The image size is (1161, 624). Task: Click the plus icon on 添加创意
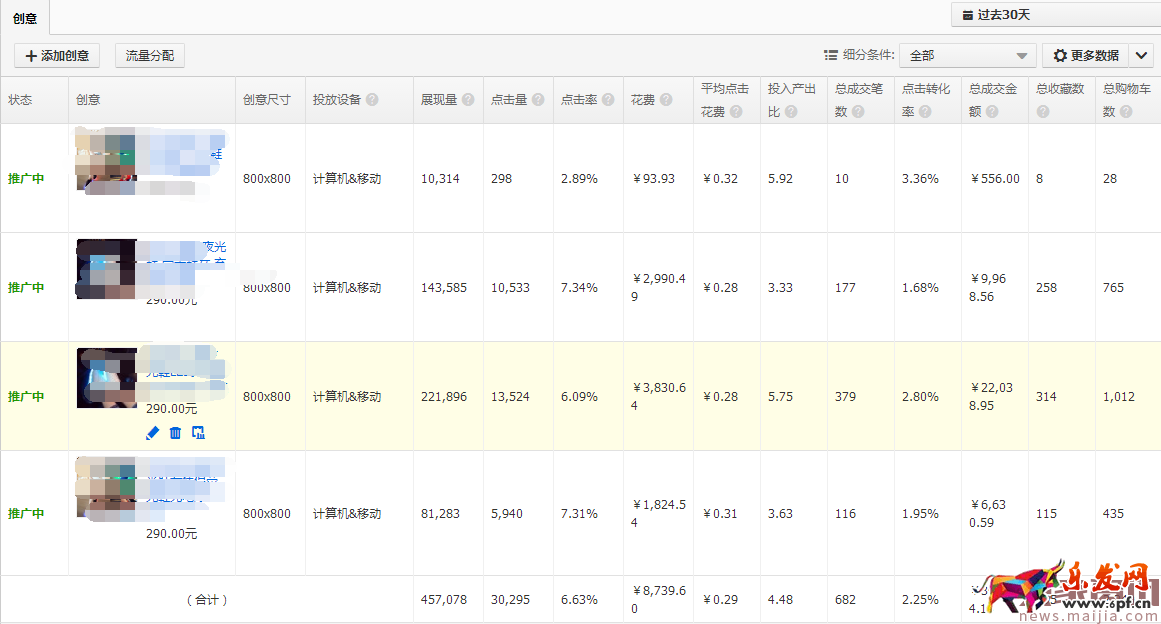point(31,55)
